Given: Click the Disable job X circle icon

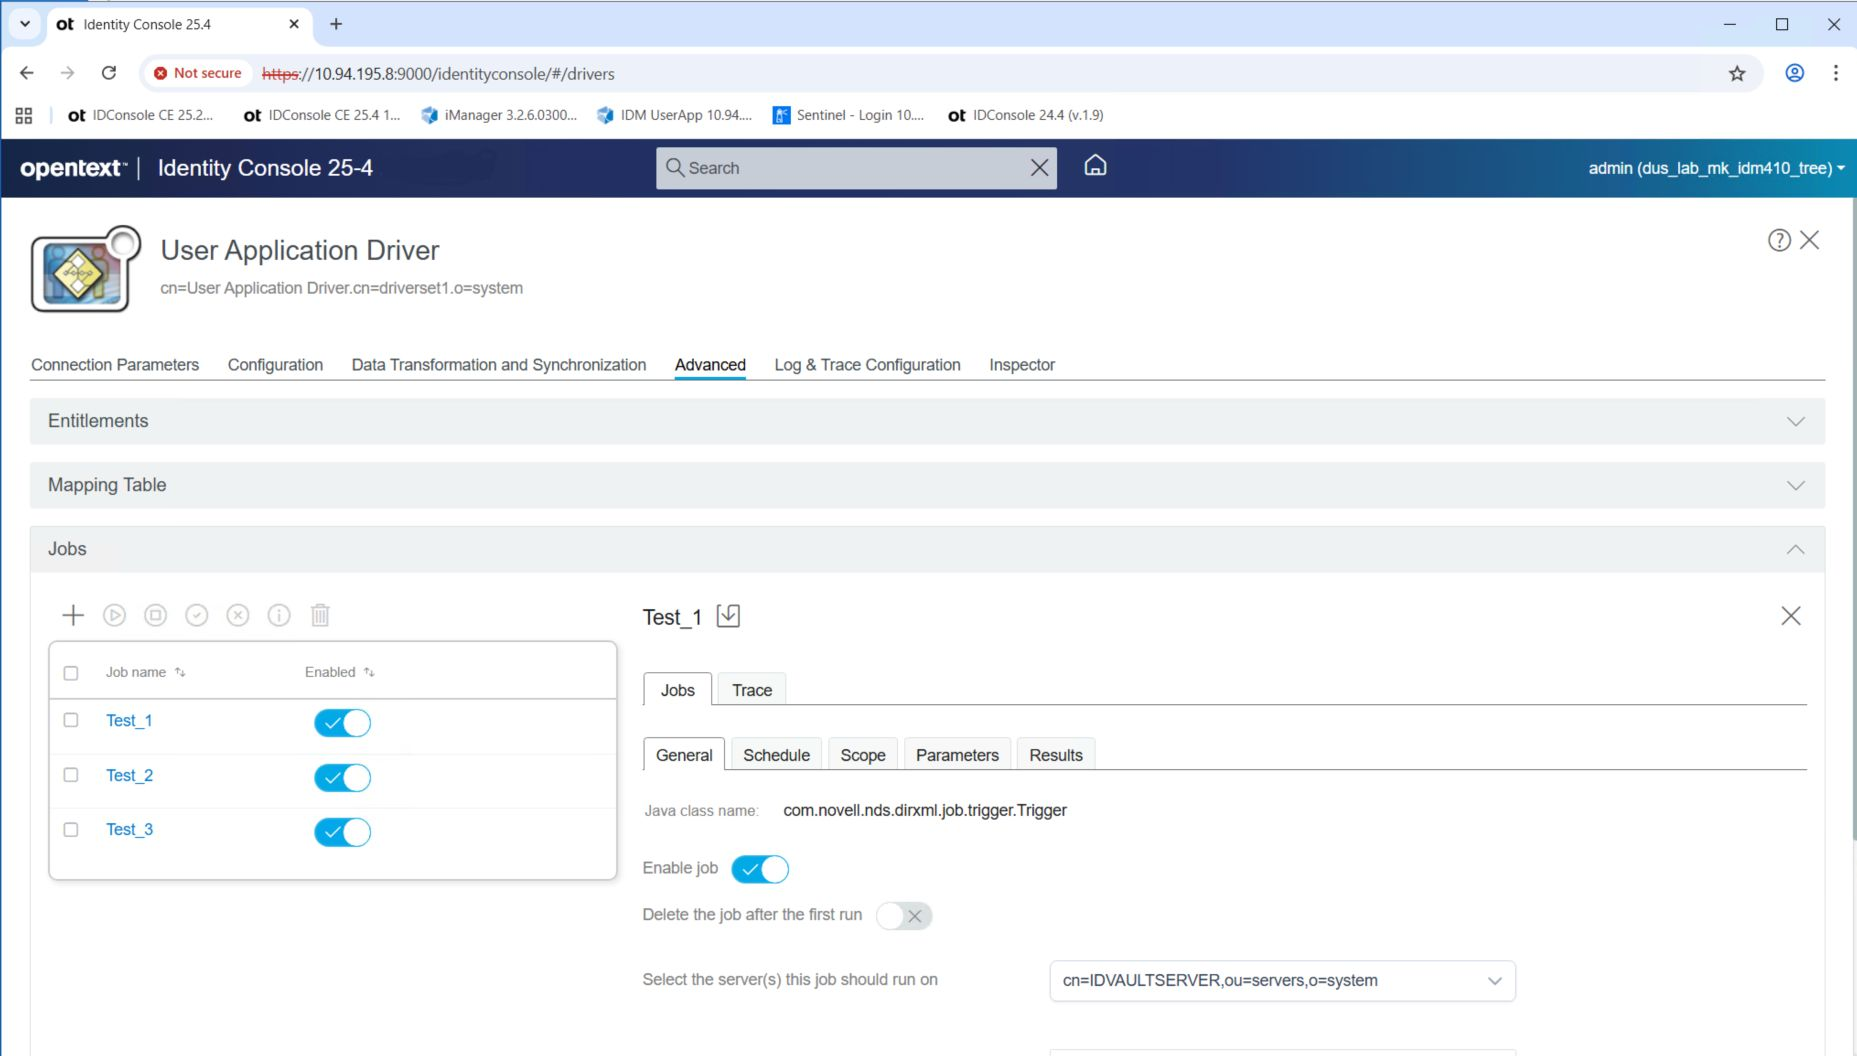Looking at the screenshot, I should tap(238, 615).
